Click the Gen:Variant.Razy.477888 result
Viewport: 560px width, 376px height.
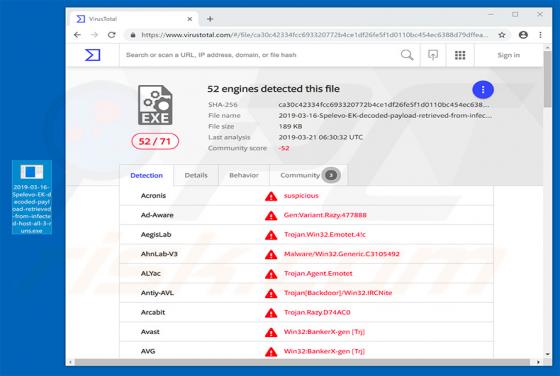pos(325,215)
